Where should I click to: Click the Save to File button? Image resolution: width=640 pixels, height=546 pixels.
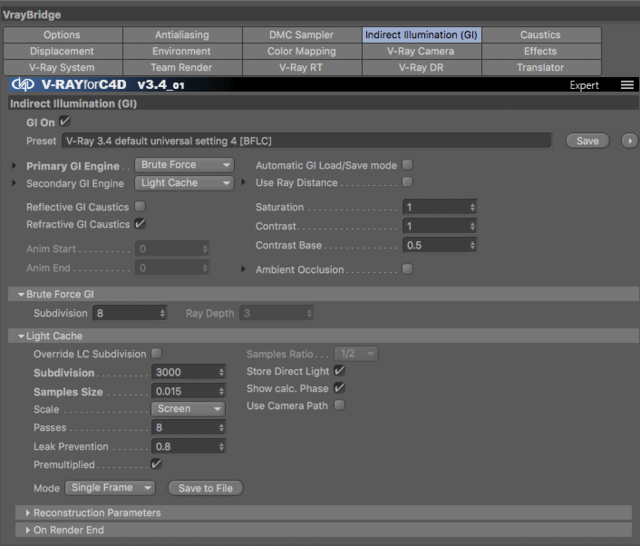click(205, 488)
